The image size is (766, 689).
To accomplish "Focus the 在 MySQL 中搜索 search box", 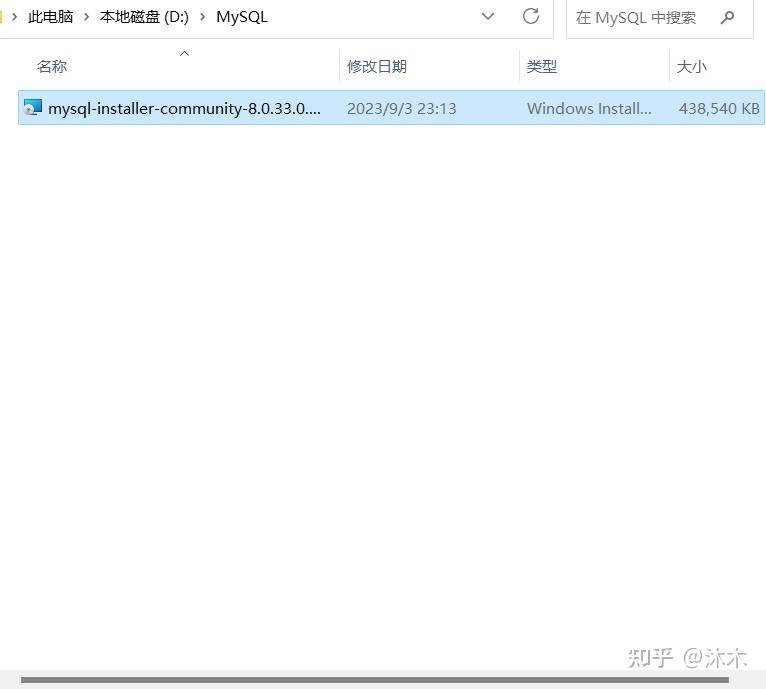I will (645, 18).
